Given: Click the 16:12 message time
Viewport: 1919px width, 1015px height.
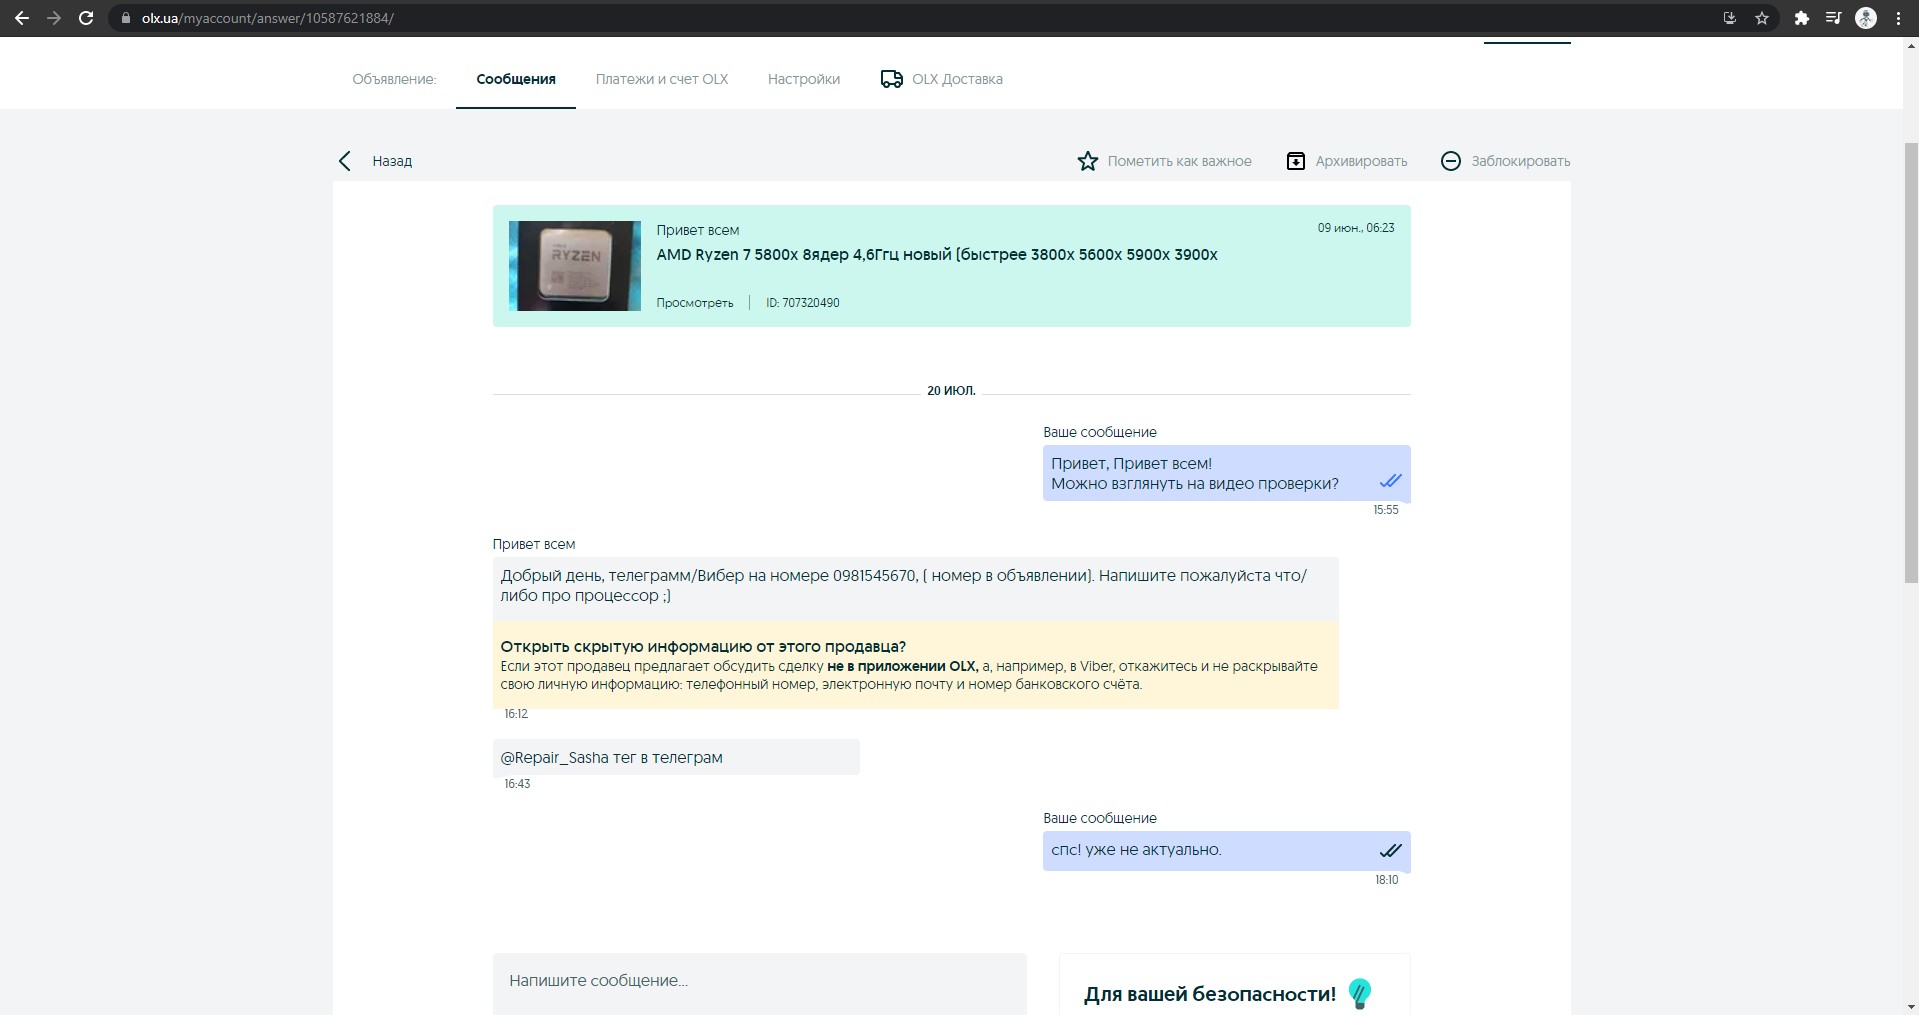Looking at the screenshot, I should pyautogui.click(x=516, y=714).
